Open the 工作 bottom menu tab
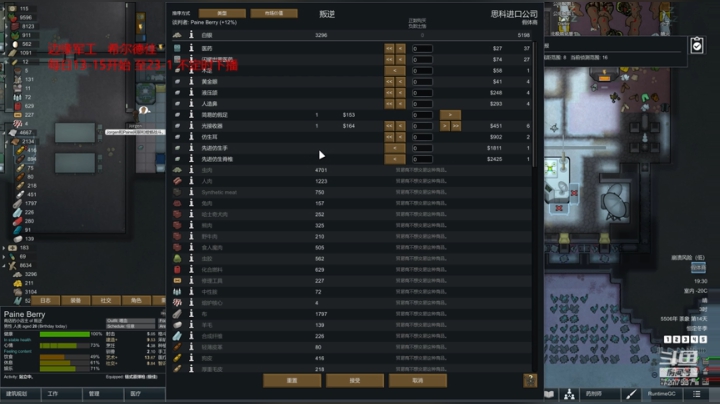The width and height of the screenshot is (720, 404). 62,394
